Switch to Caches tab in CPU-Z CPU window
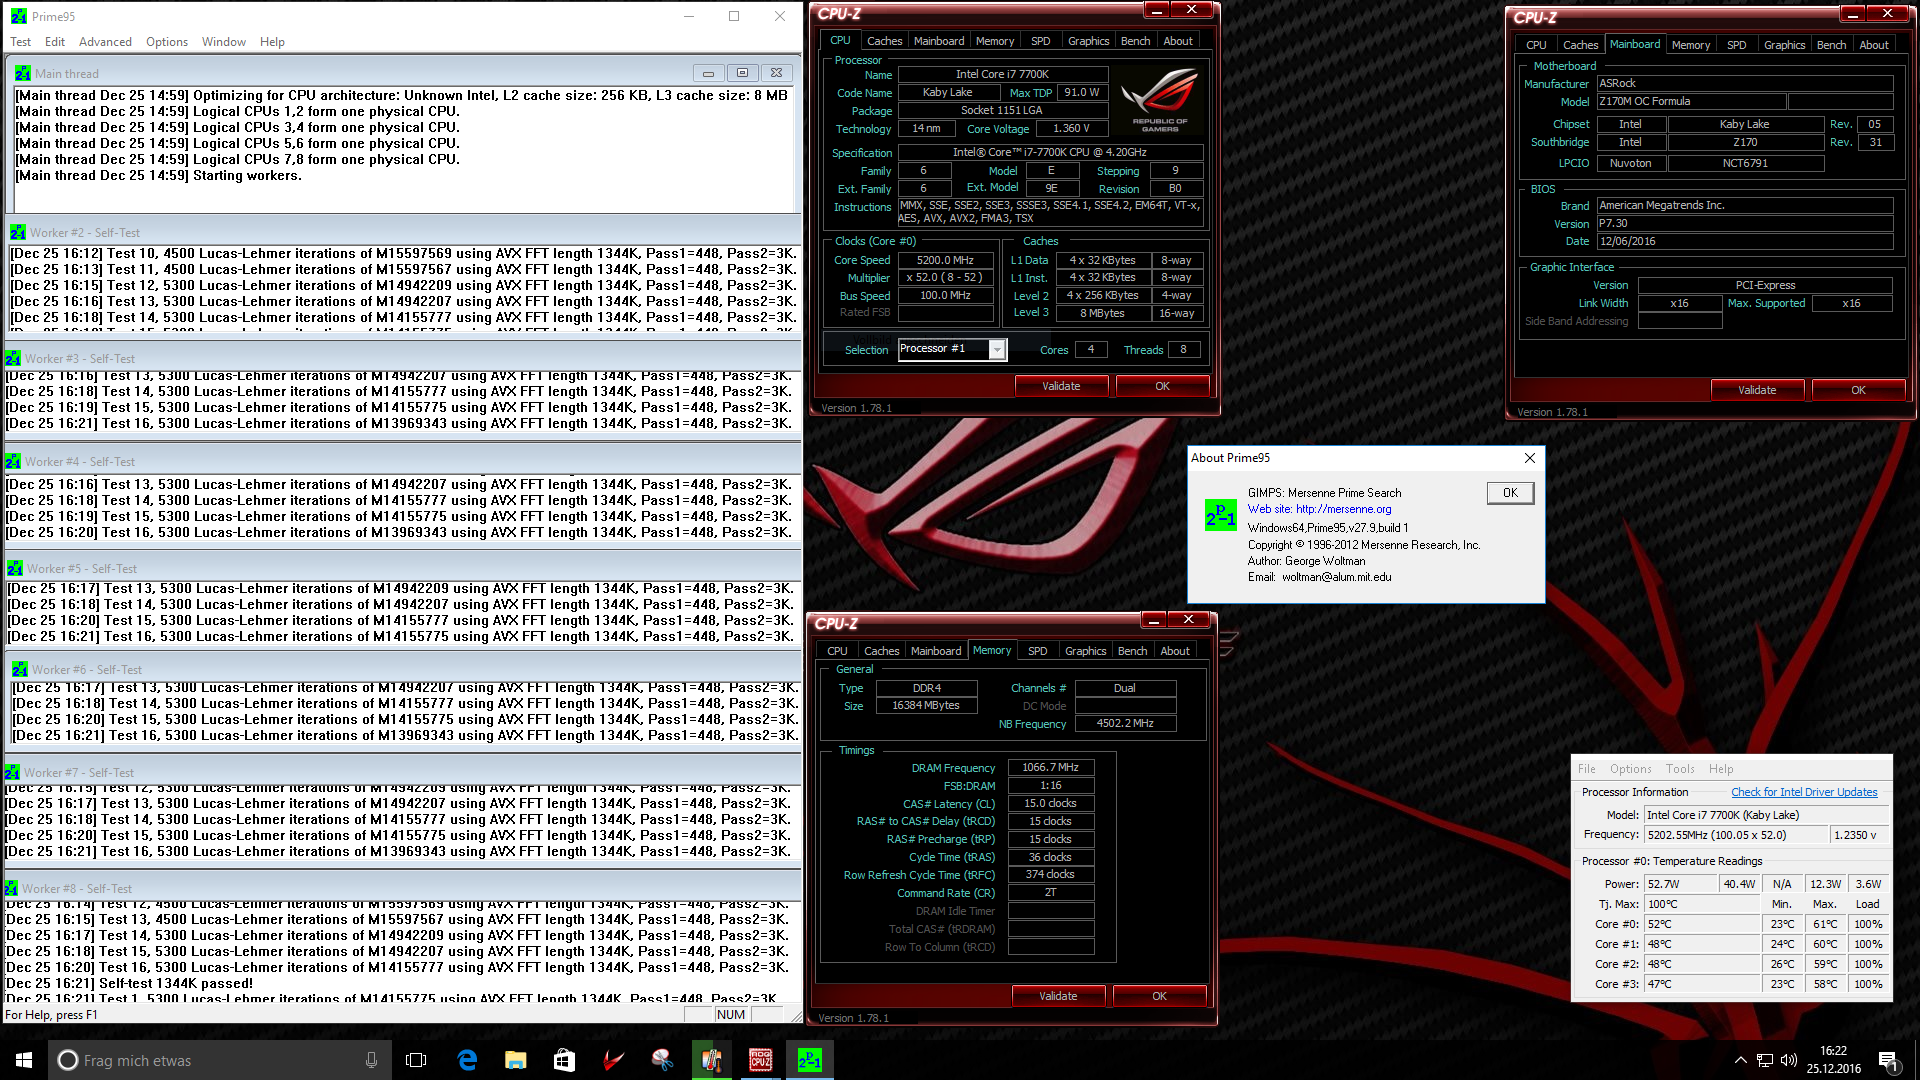 [x=884, y=41]
